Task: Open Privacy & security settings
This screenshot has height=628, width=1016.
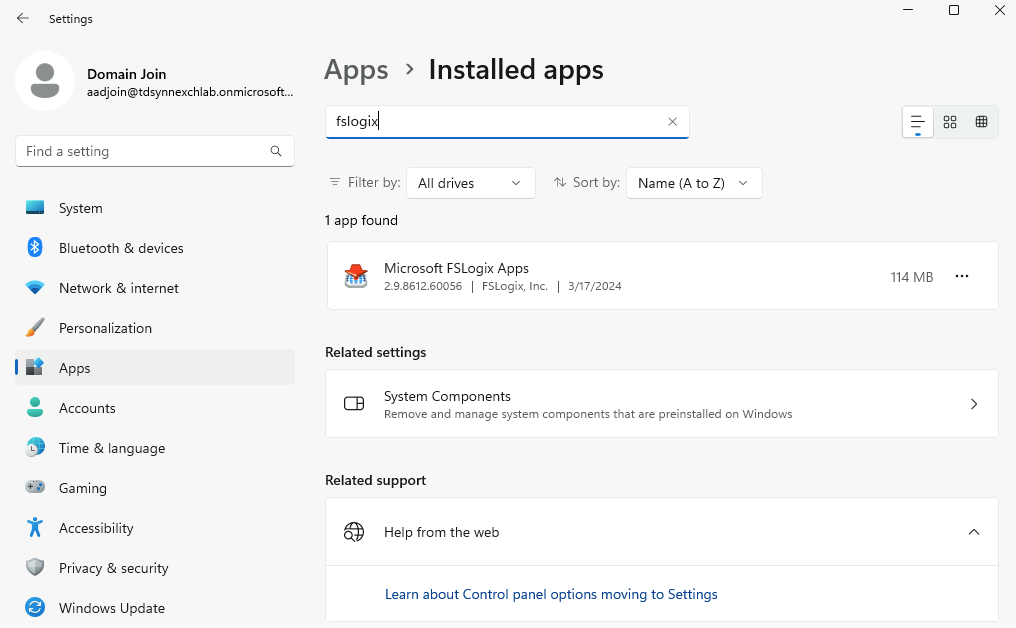Action: pyautogui.click(x=155, y=568)
